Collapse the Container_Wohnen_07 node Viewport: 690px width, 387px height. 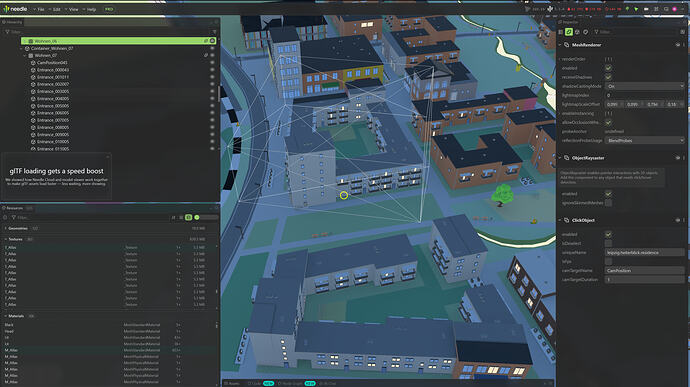21,48
